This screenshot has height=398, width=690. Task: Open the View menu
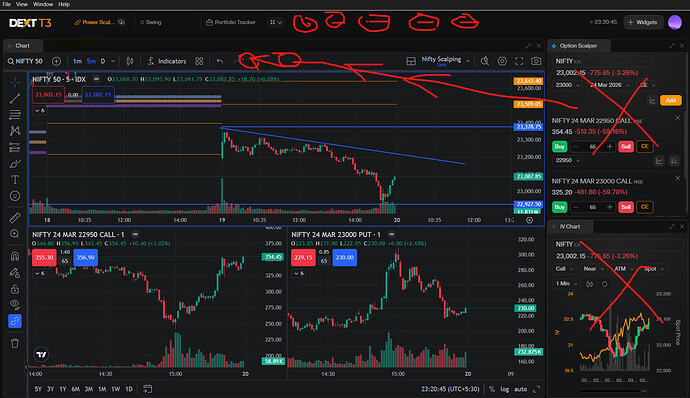coord(22,4)
